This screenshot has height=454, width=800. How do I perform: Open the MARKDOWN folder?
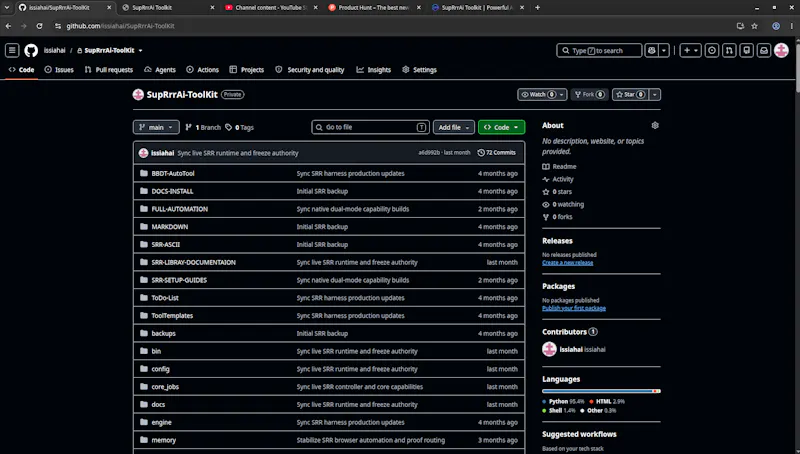coord(170,227)
